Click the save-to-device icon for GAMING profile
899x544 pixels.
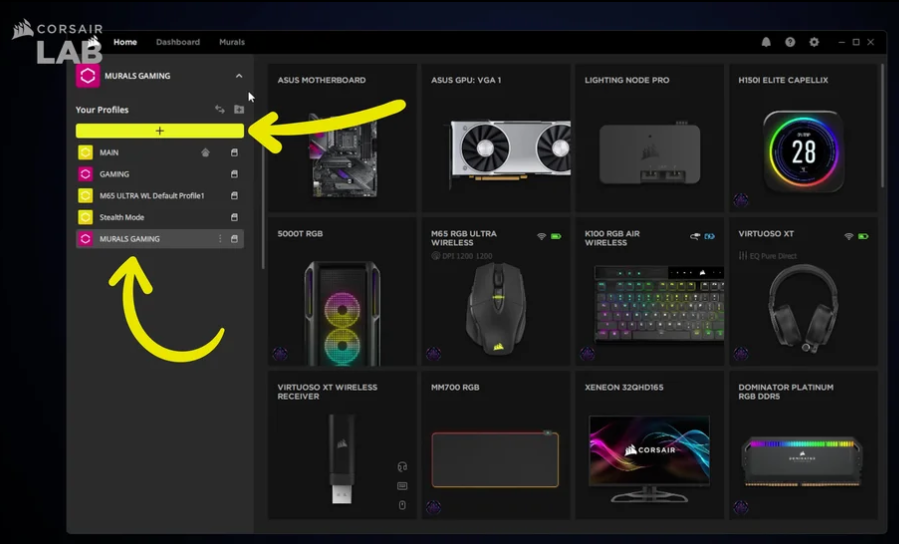point(234,174)
